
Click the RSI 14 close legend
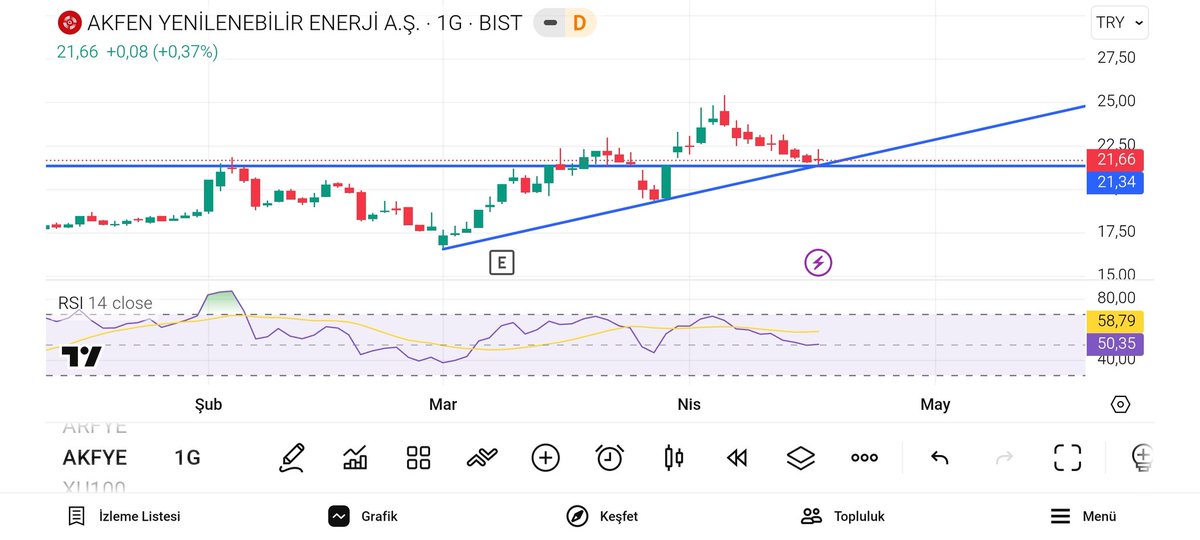click(105, 303)
